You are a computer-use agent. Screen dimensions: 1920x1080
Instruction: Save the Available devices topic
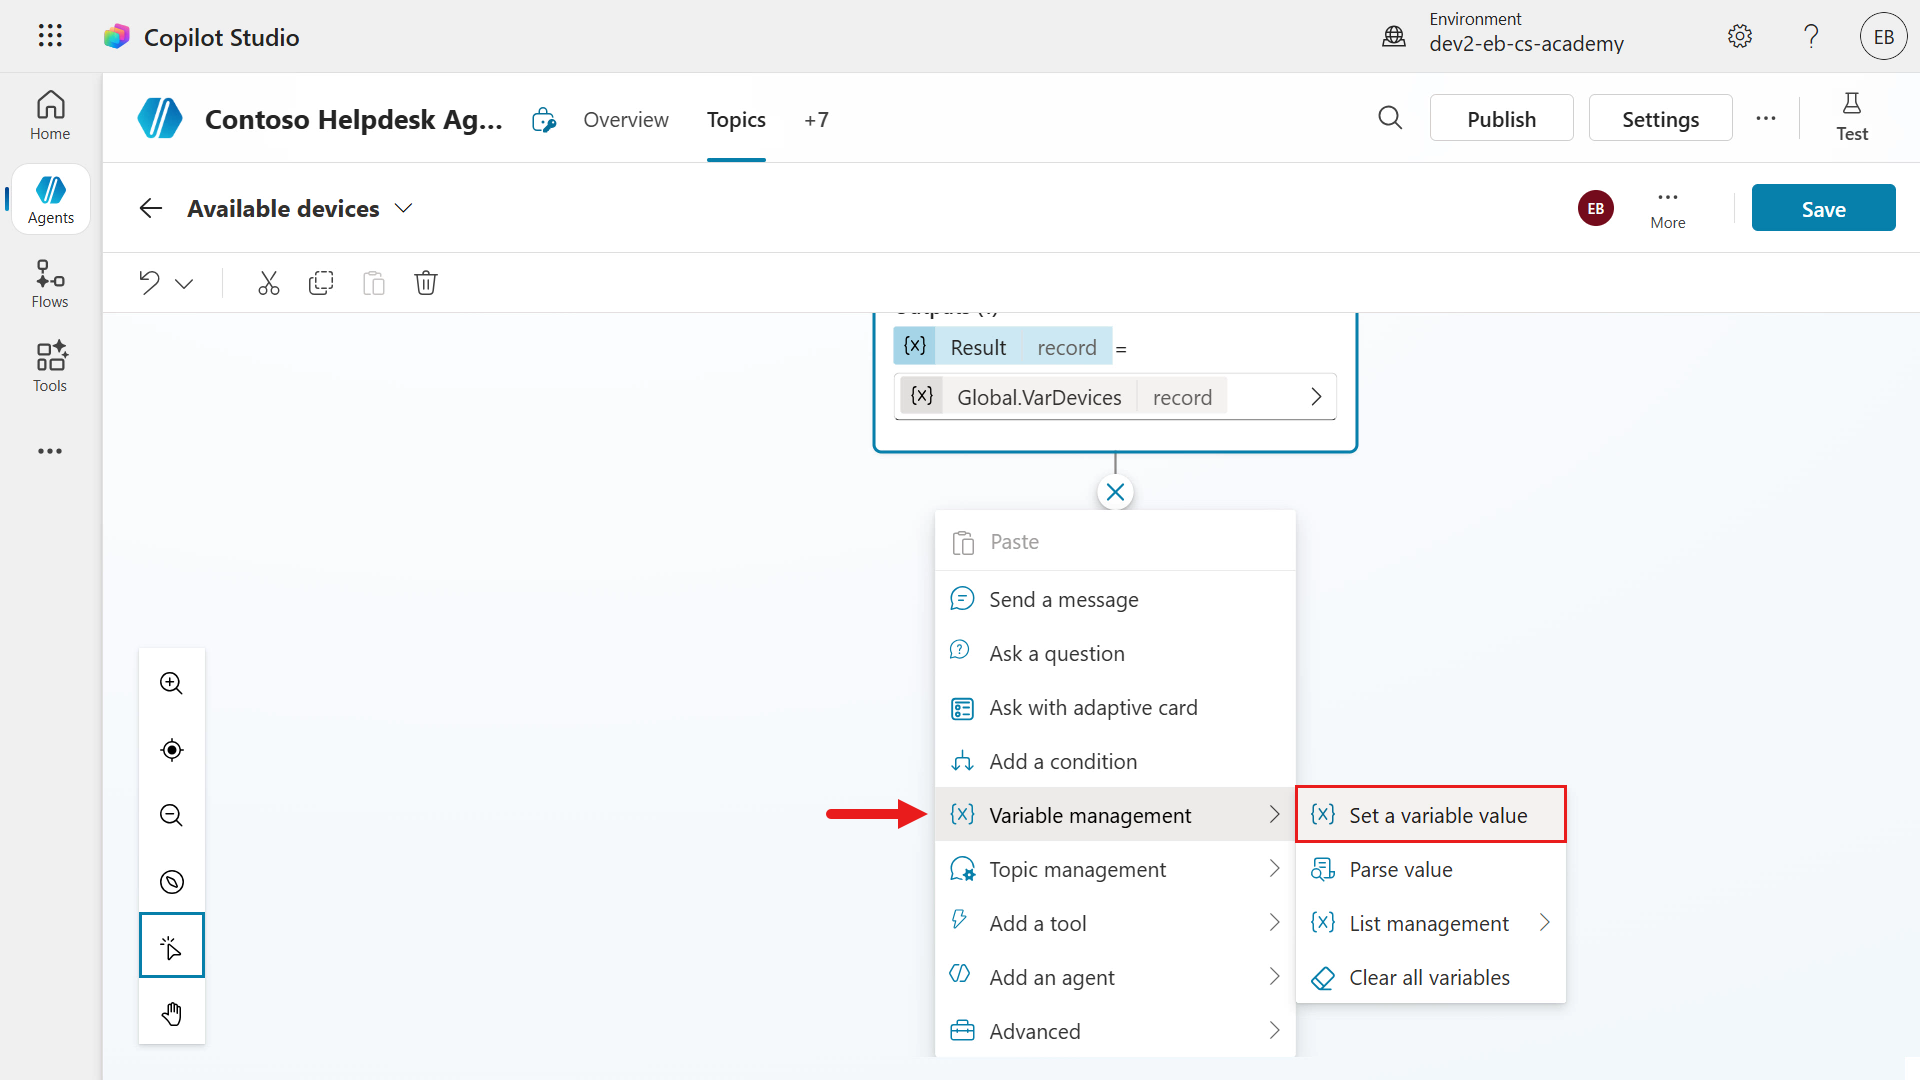1822,208
